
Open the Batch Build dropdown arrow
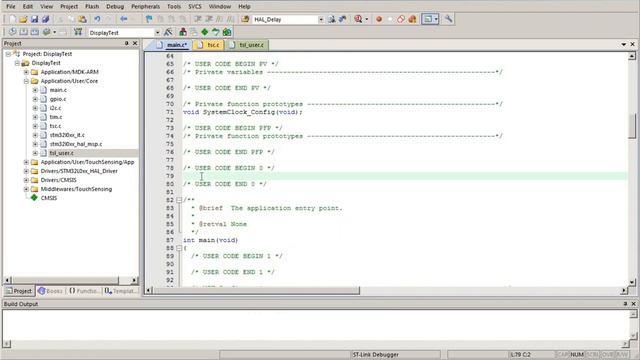point(54,32)
